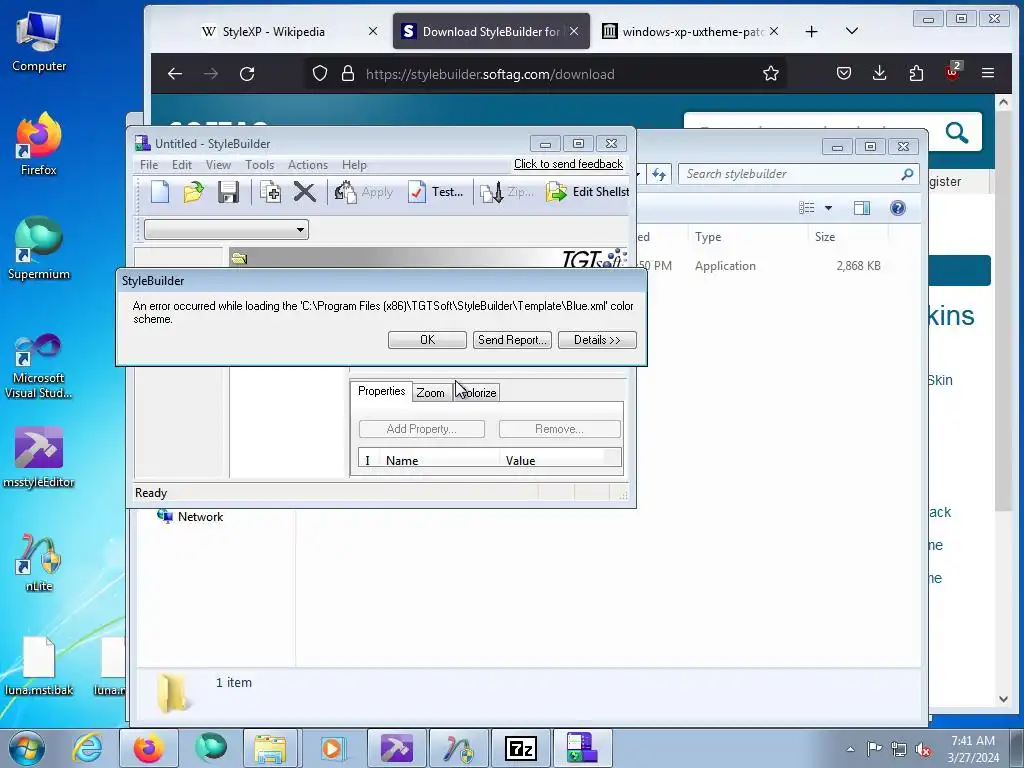Open the list all tabs chevron
The image size is (1024, 768).
tap(852, 31)
